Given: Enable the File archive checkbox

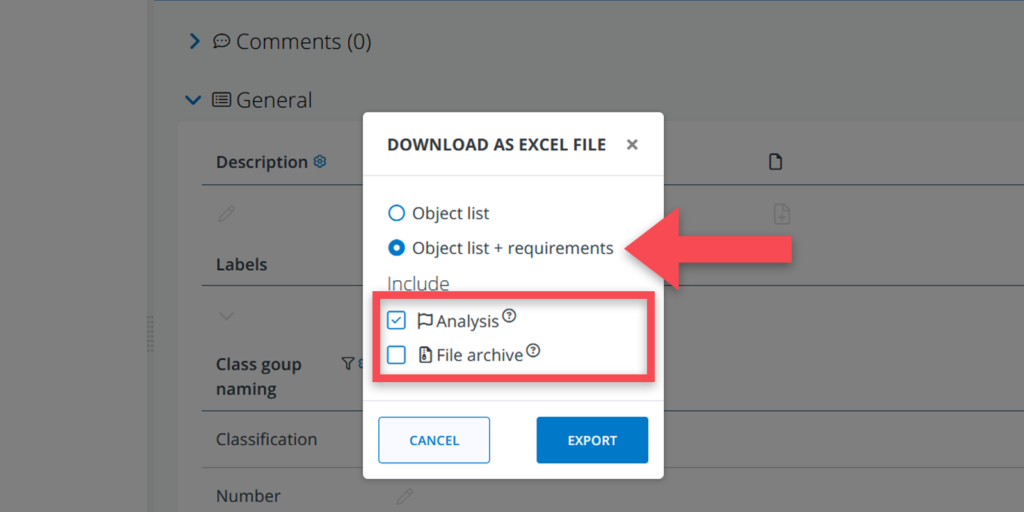Looking at the screenshot, I should click(x=396, y=354).
